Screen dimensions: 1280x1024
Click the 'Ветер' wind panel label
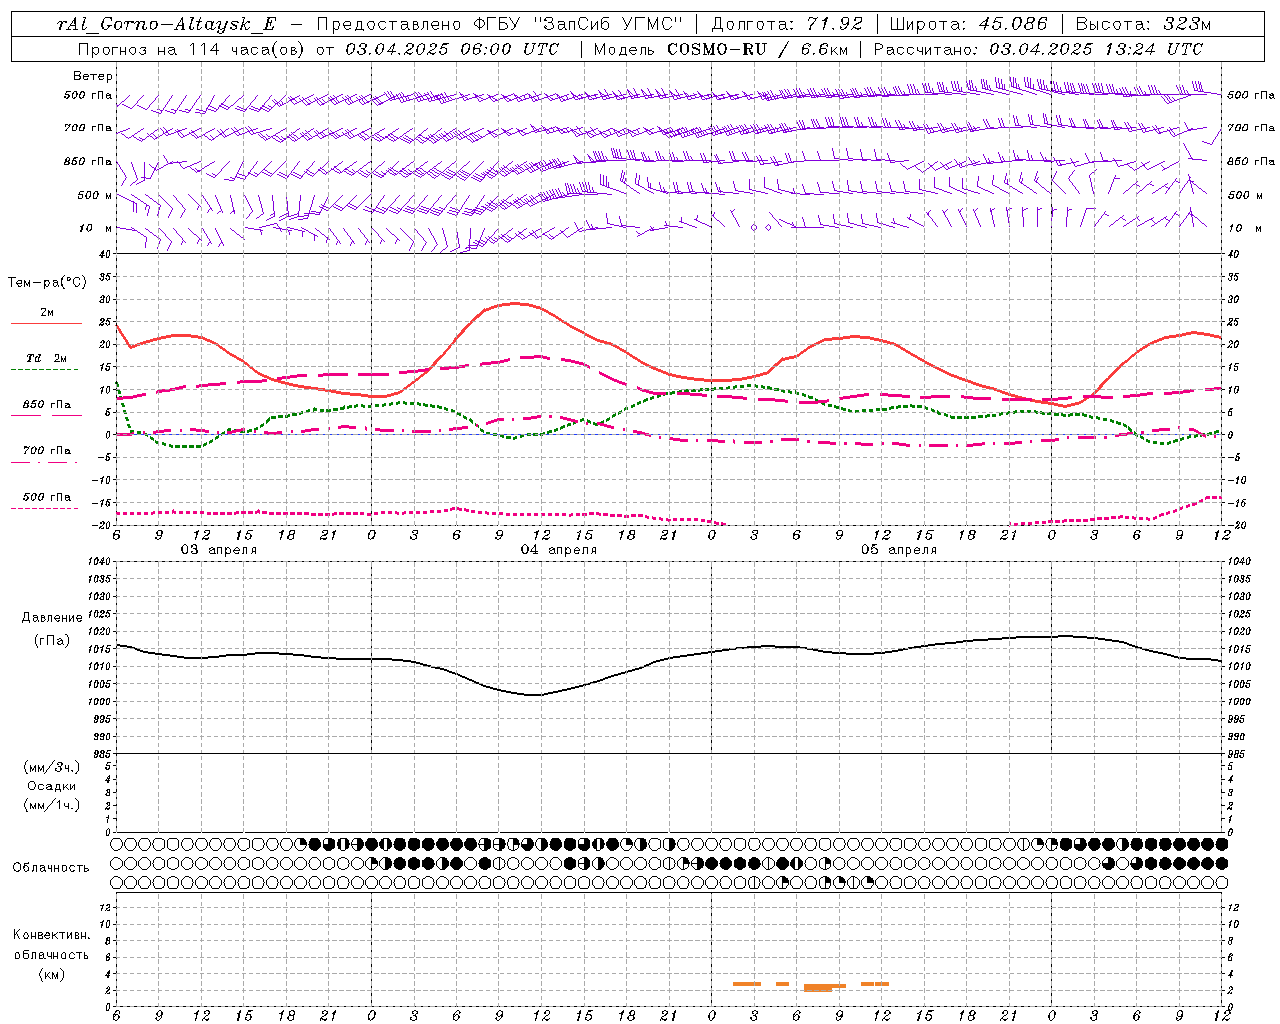click(93, 76)
